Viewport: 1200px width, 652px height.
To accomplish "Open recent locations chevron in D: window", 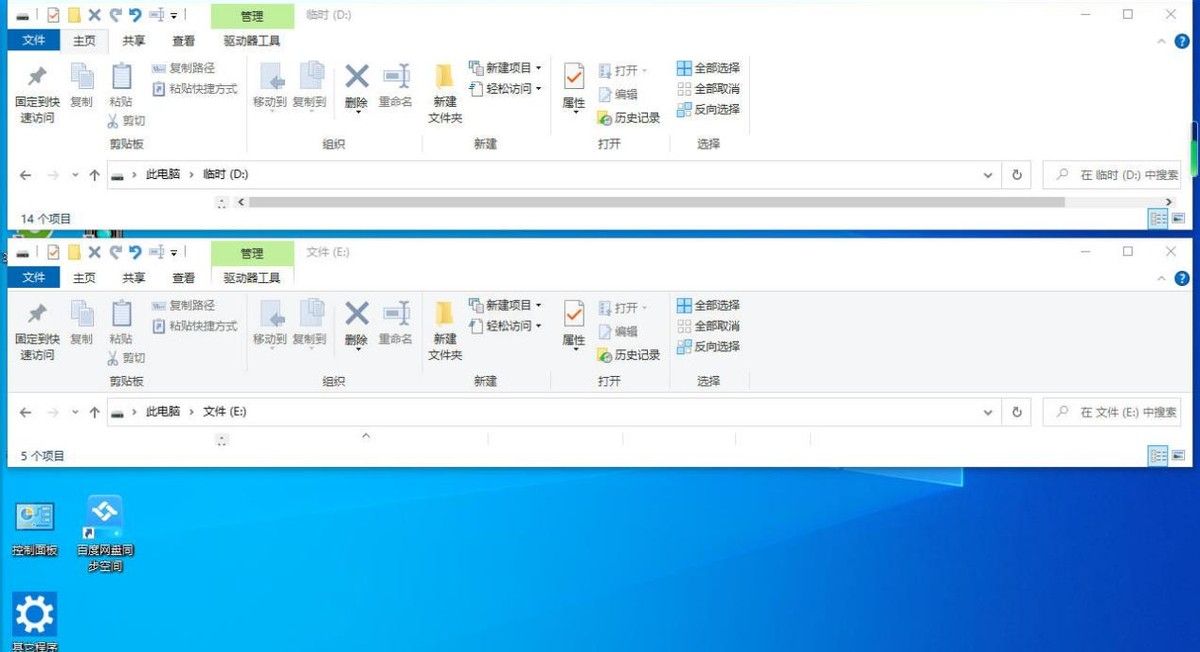I will (75, 175).
